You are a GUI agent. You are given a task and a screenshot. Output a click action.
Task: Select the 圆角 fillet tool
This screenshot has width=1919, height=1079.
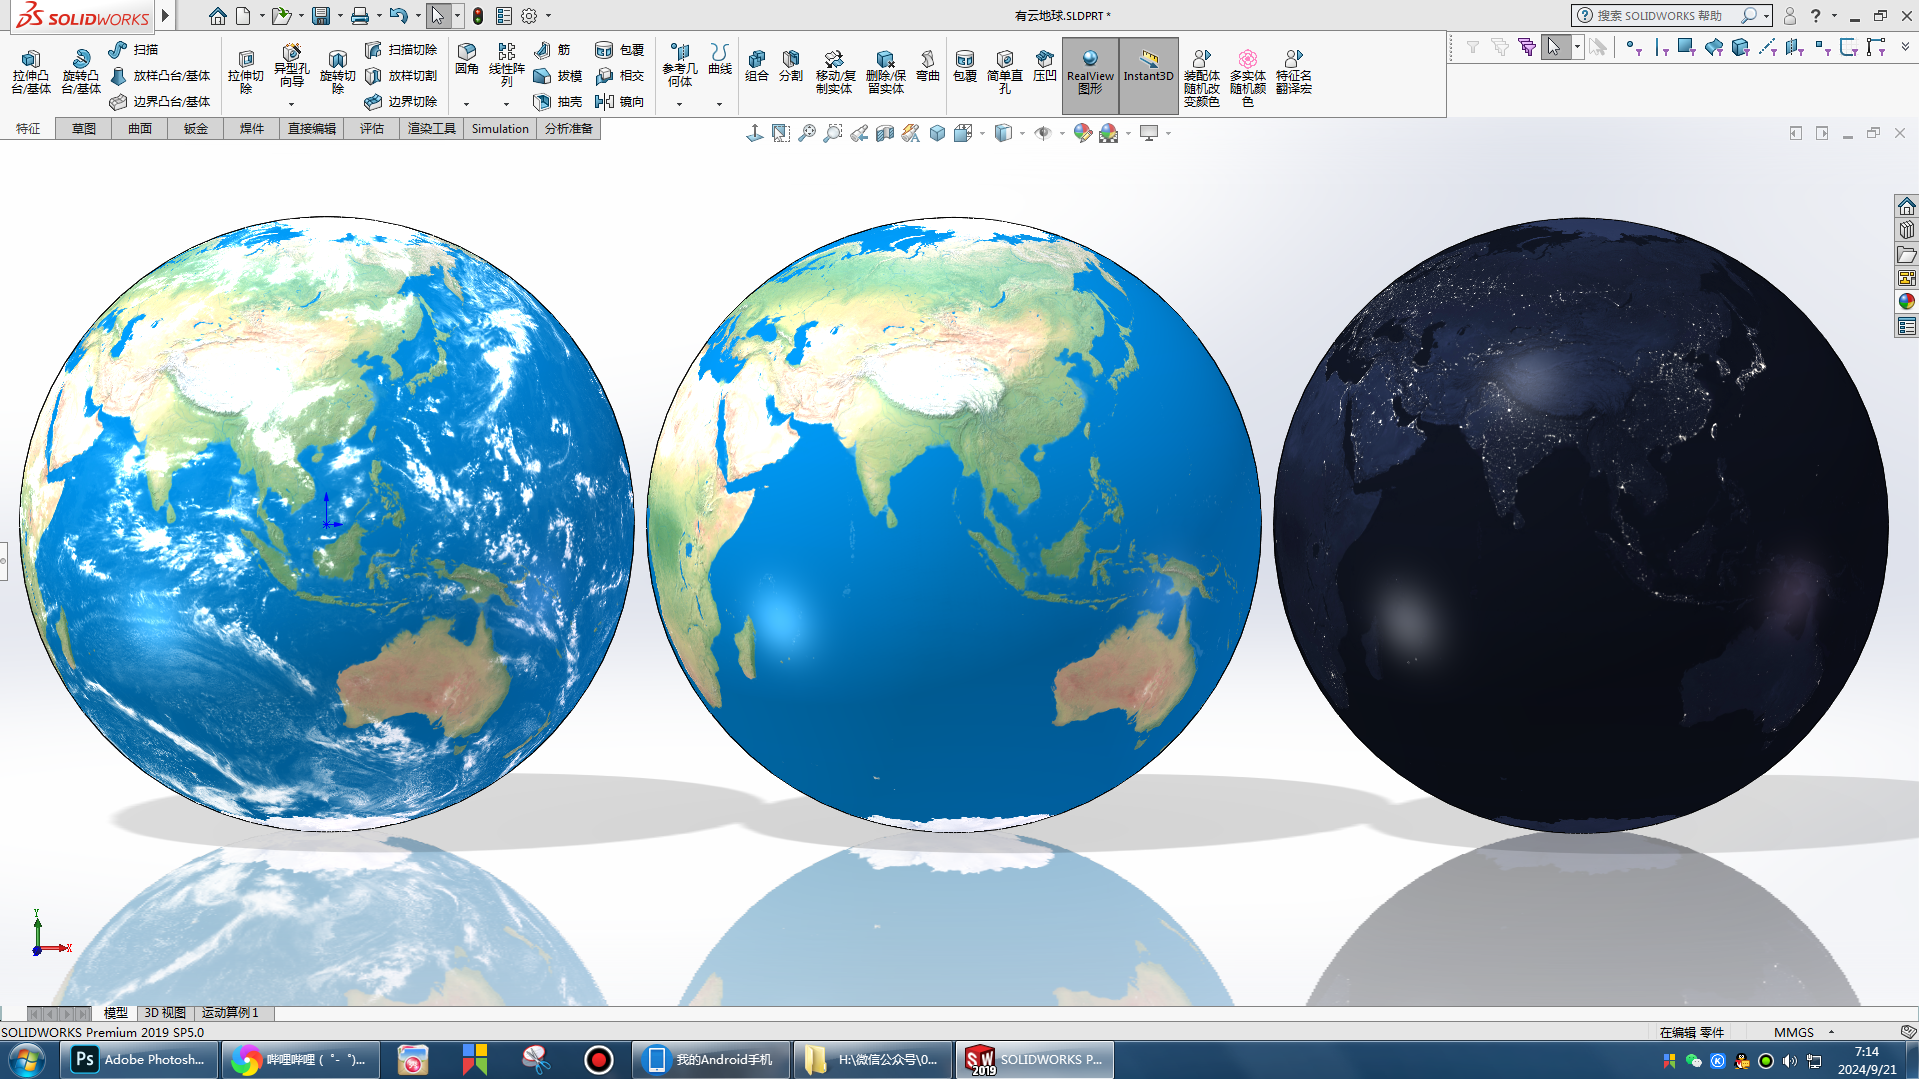(467, 59)
